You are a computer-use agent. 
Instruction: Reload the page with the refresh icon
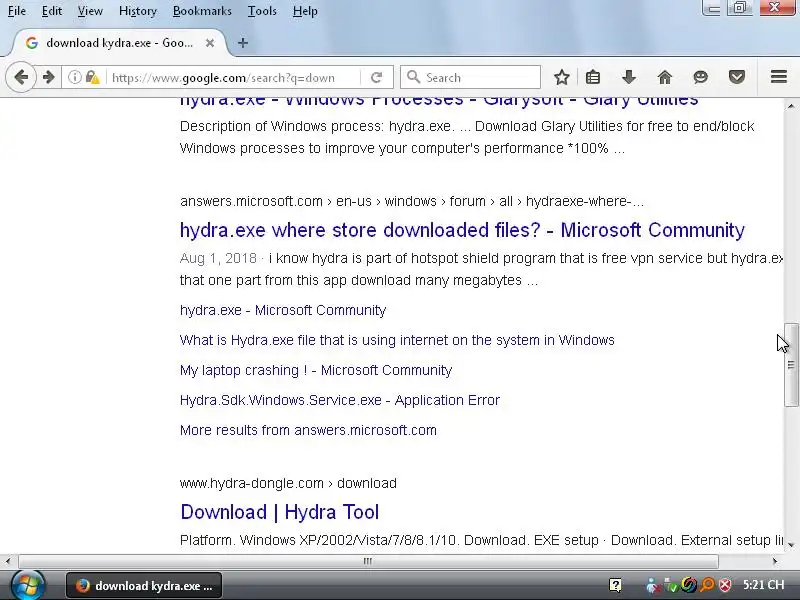click(x=377, y=78)
